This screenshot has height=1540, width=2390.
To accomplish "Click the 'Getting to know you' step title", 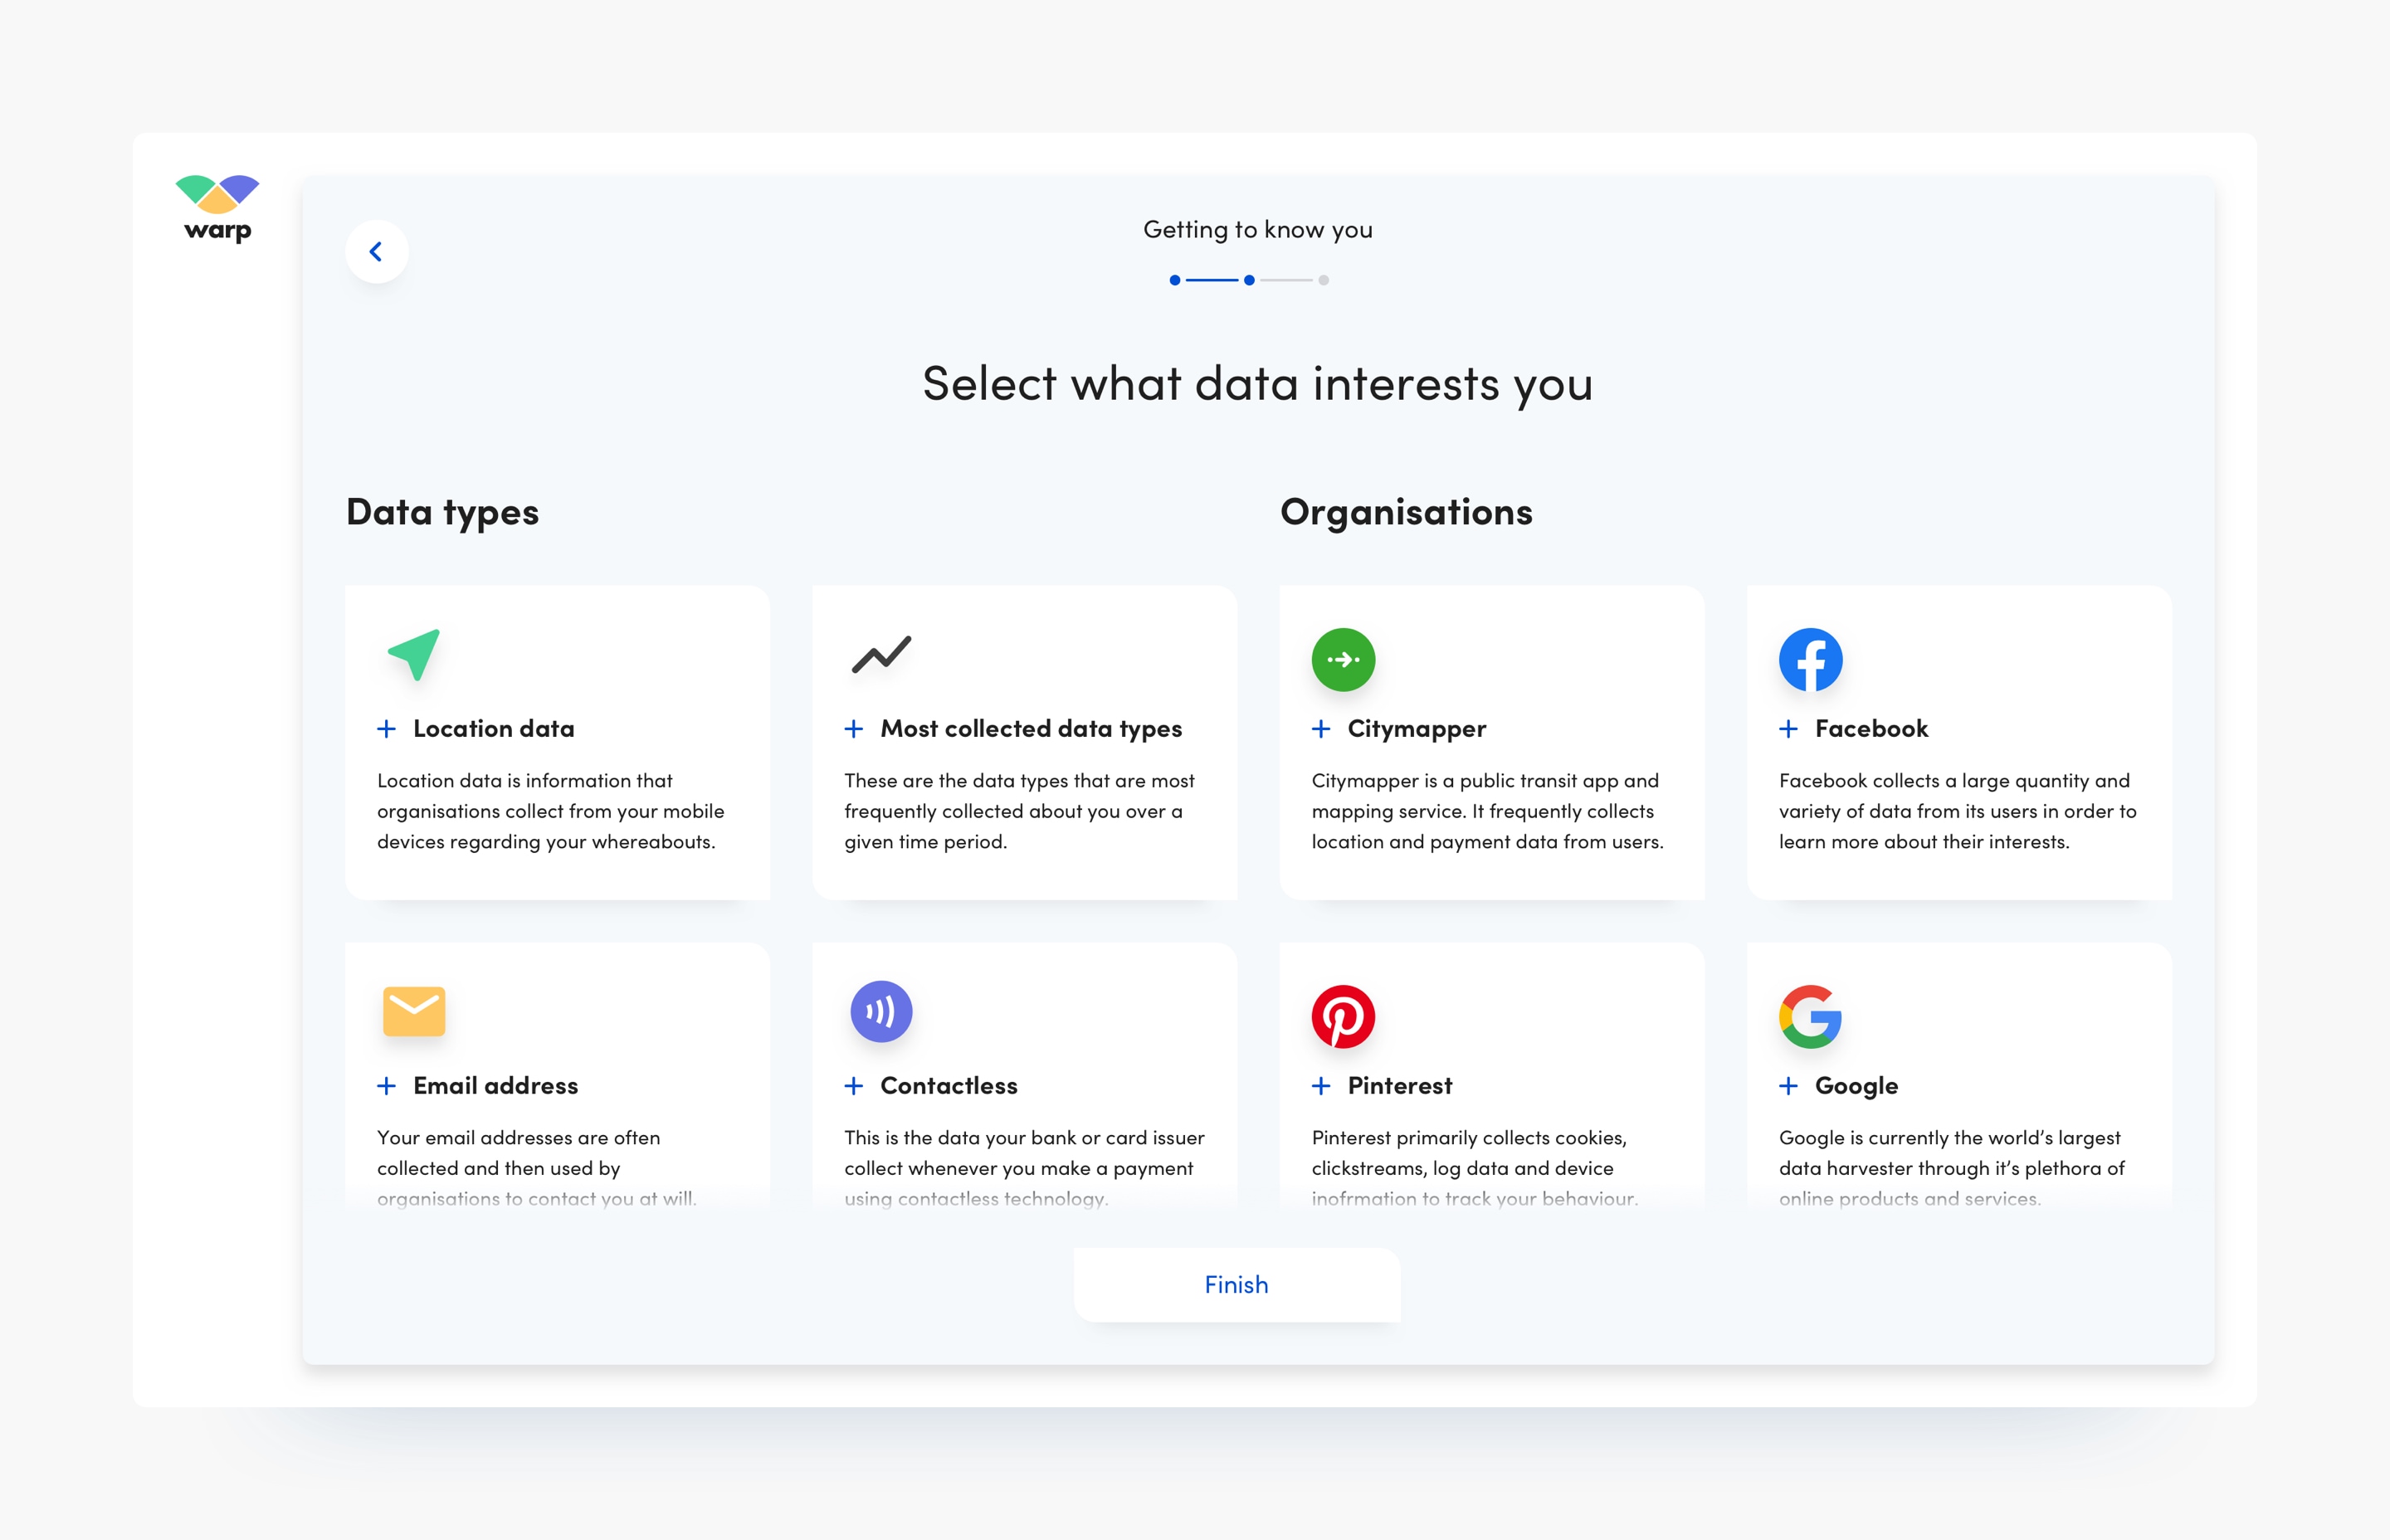I will click(1257, 230).
